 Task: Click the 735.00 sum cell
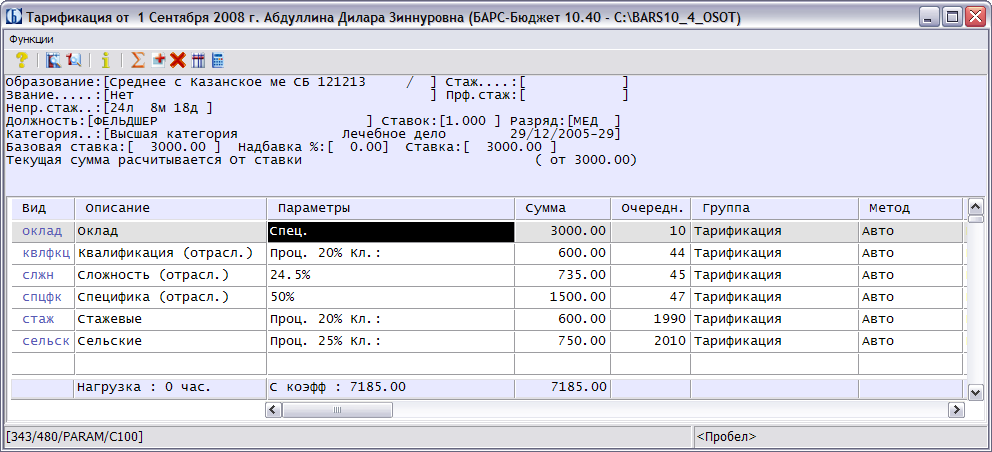(562, 275)
